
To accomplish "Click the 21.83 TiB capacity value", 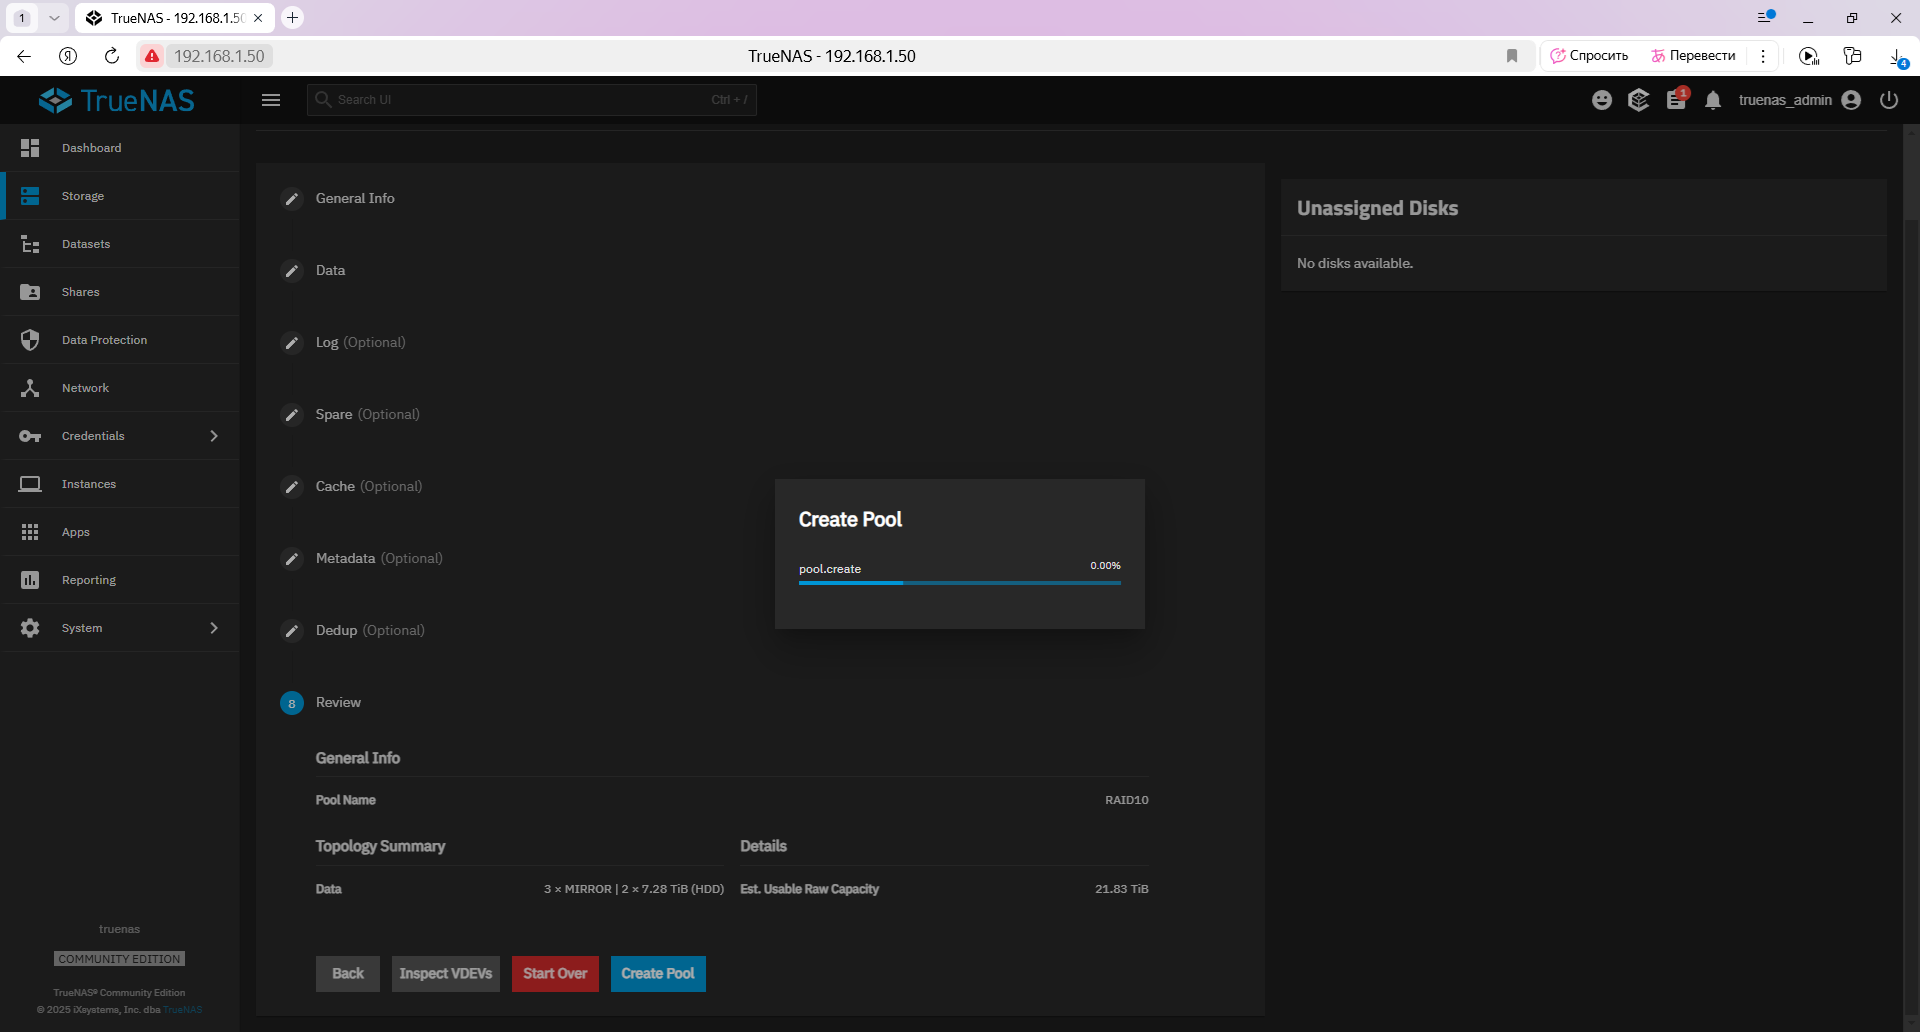I will point(1121,889).
